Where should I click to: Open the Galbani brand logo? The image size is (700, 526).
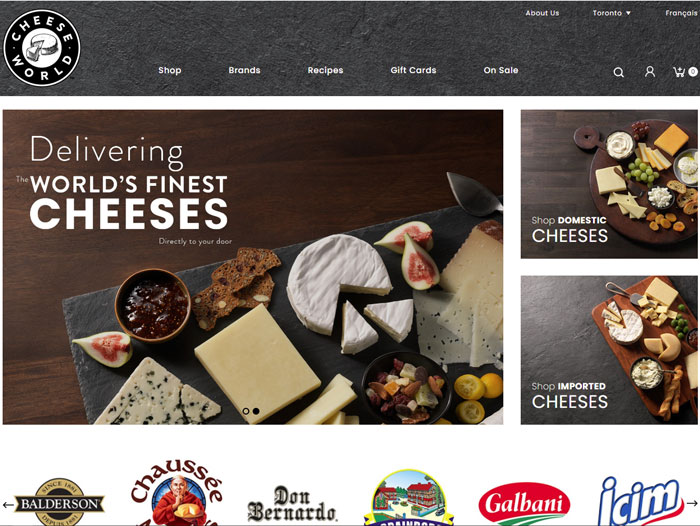coord(524,504)
